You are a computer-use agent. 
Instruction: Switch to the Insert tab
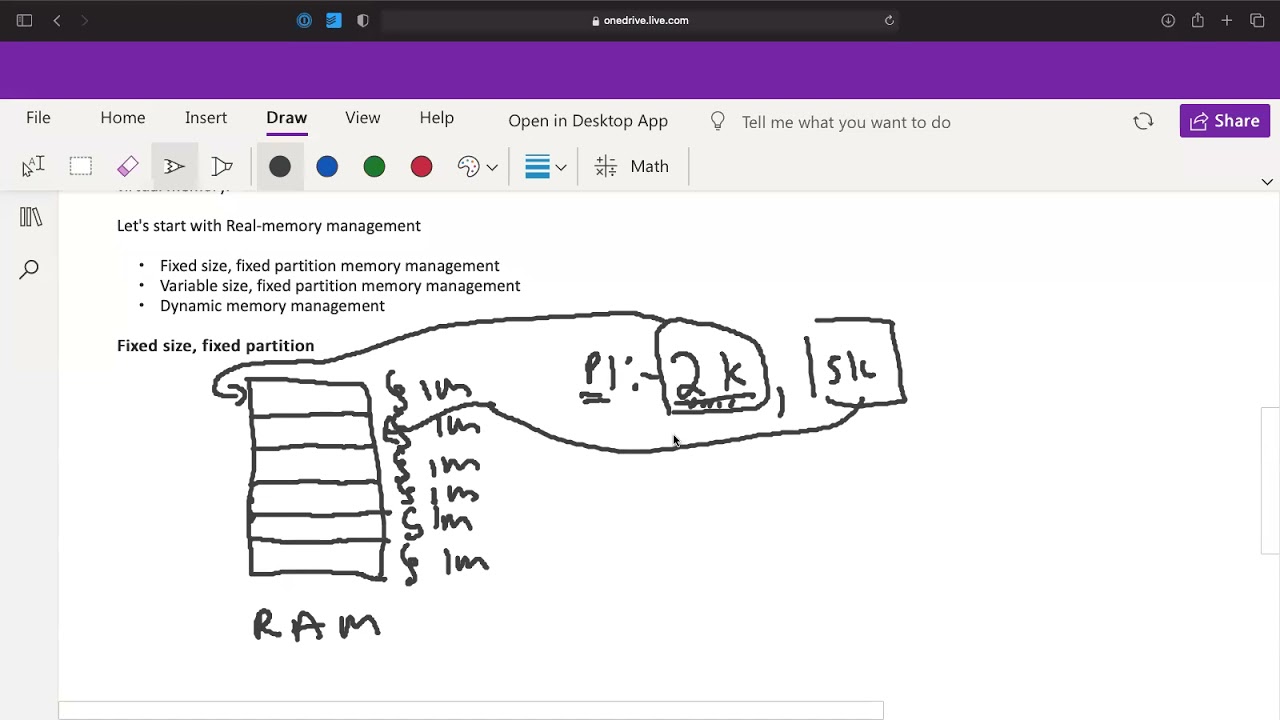[x=206, y=118]
